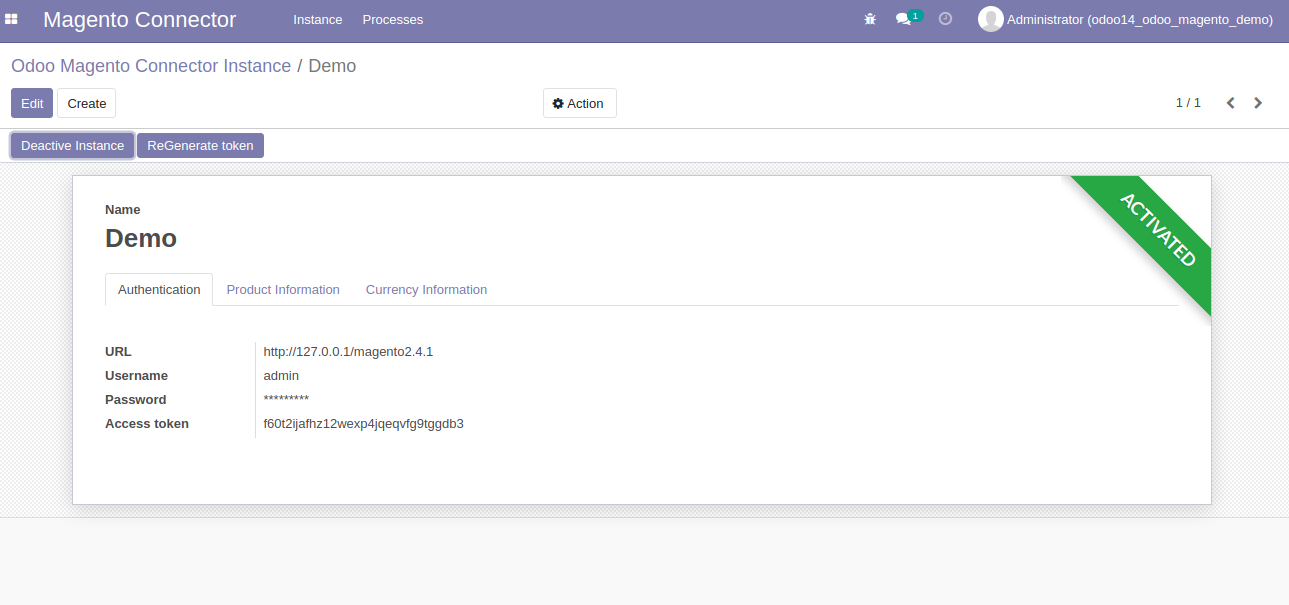
Task: Go to next record with right arrow
Action: point(1258,102)
